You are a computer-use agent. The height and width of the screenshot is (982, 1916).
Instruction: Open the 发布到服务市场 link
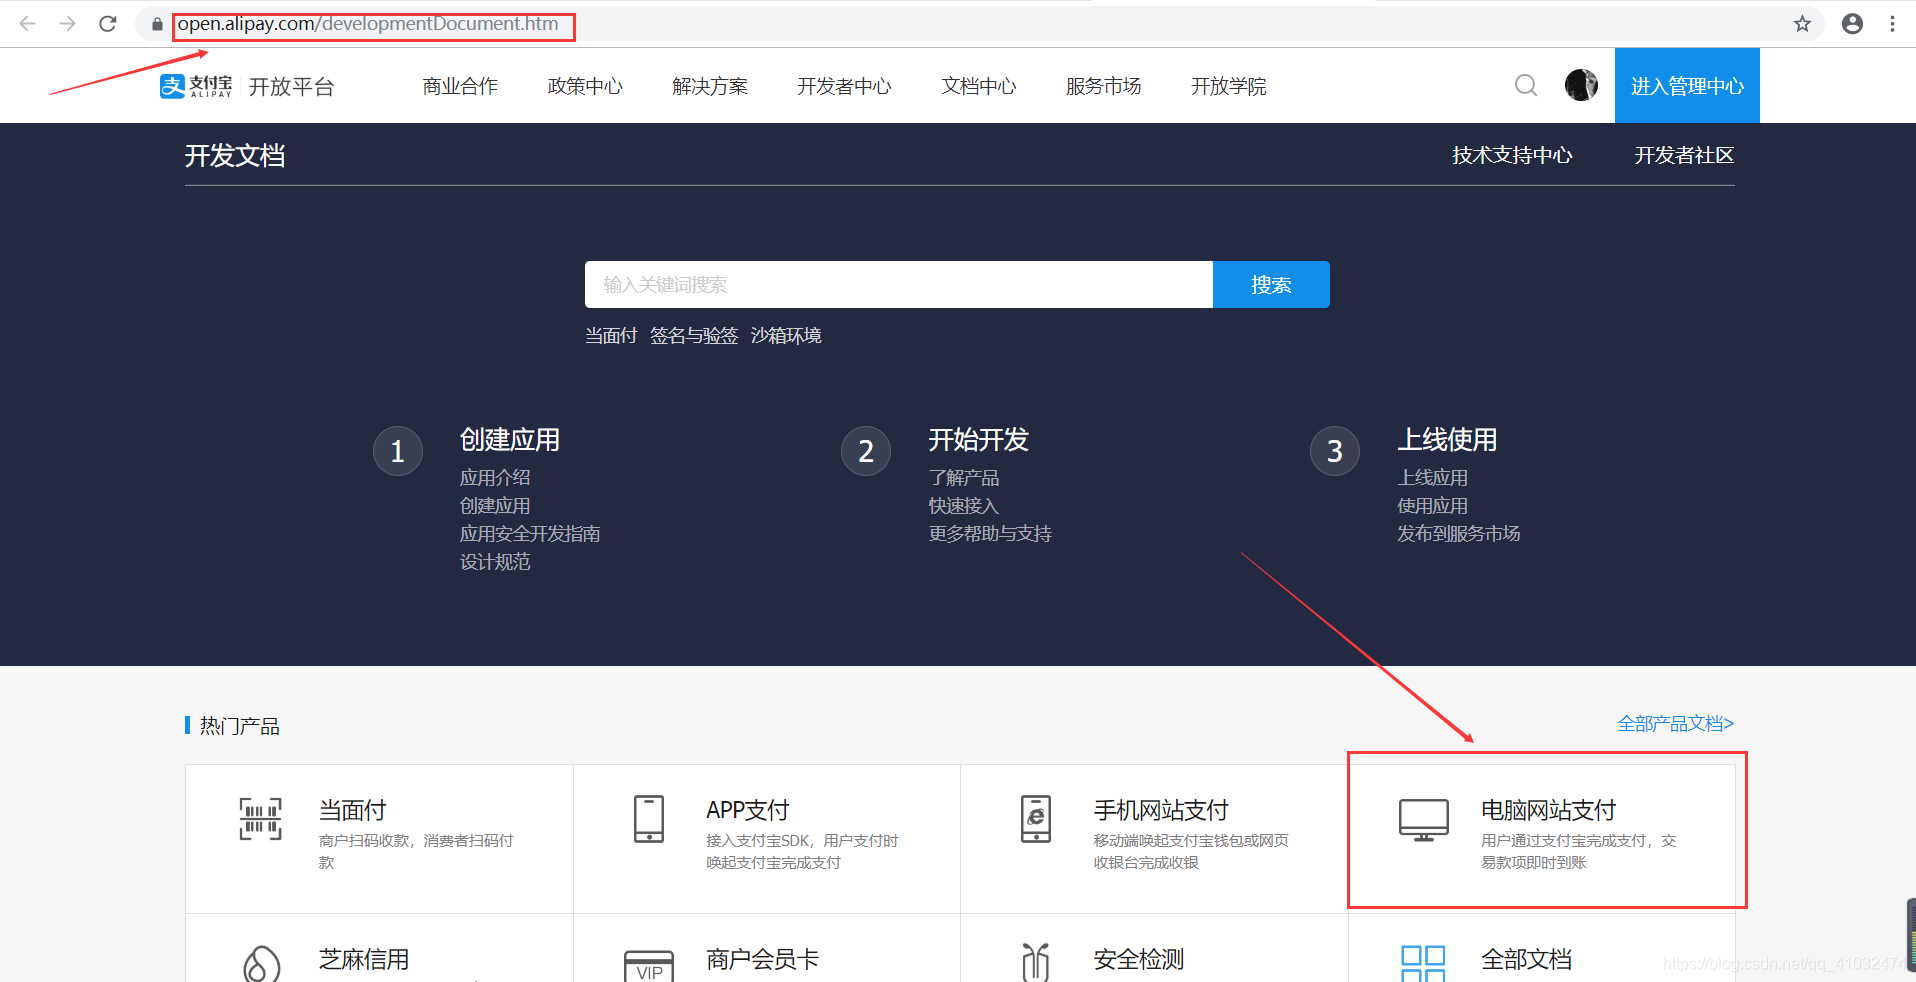[1459, 534]
